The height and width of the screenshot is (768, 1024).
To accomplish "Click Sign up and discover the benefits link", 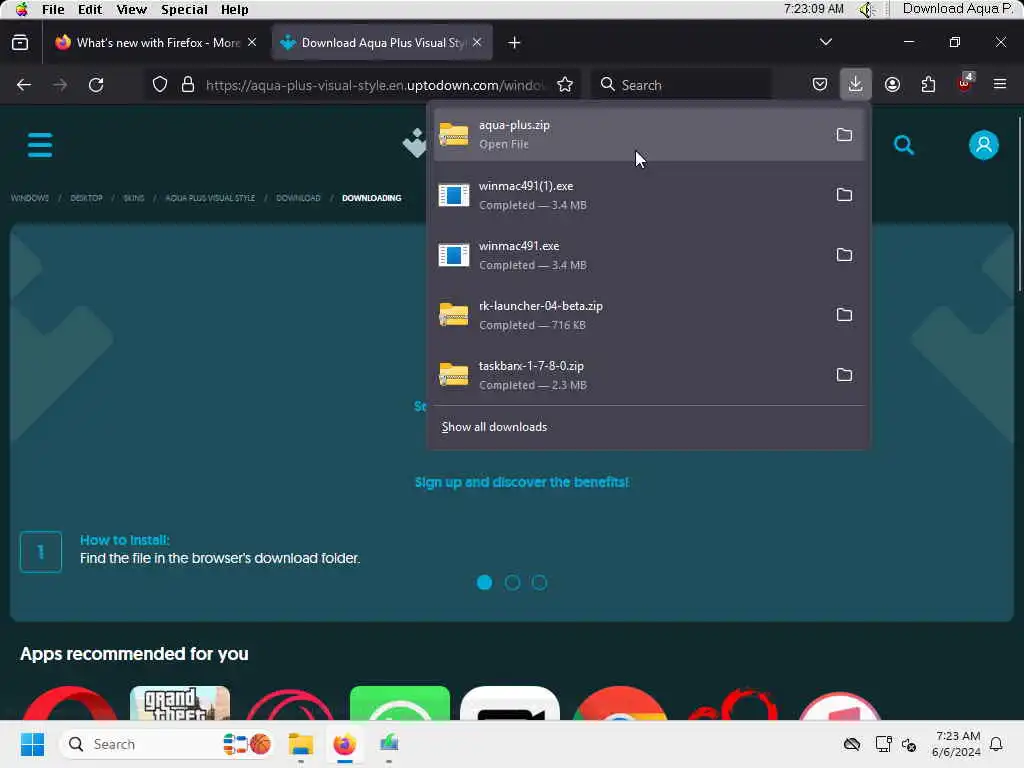I will point(522,482).
